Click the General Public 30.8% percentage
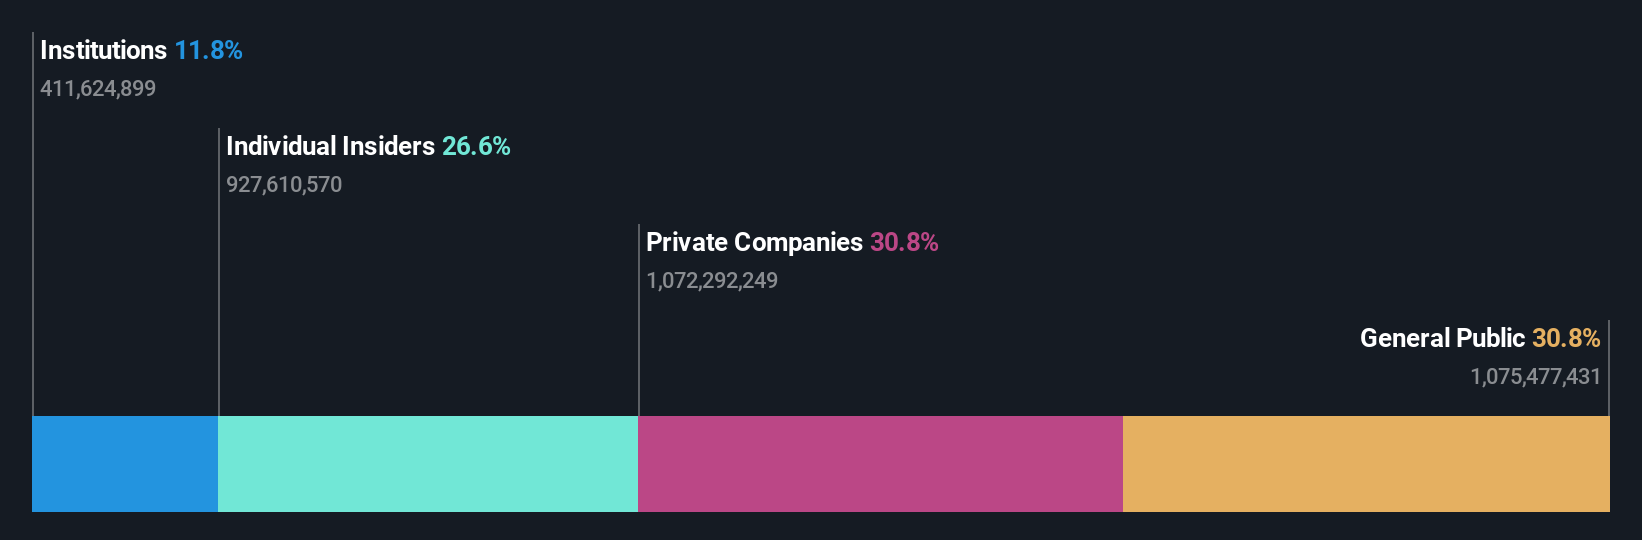This screenshot has width=1642, height=540. [1566, 338]
